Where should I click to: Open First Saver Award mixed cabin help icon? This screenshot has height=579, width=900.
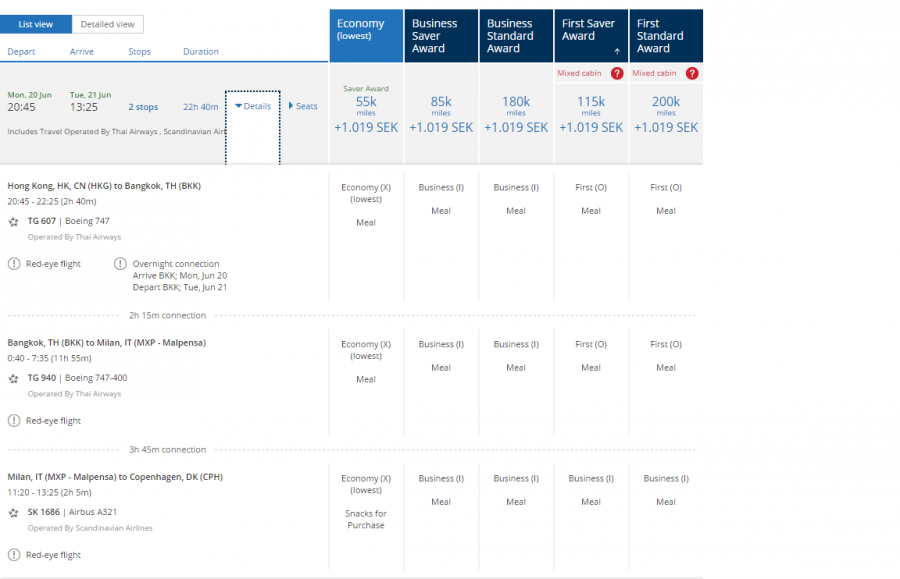[617, 74]
